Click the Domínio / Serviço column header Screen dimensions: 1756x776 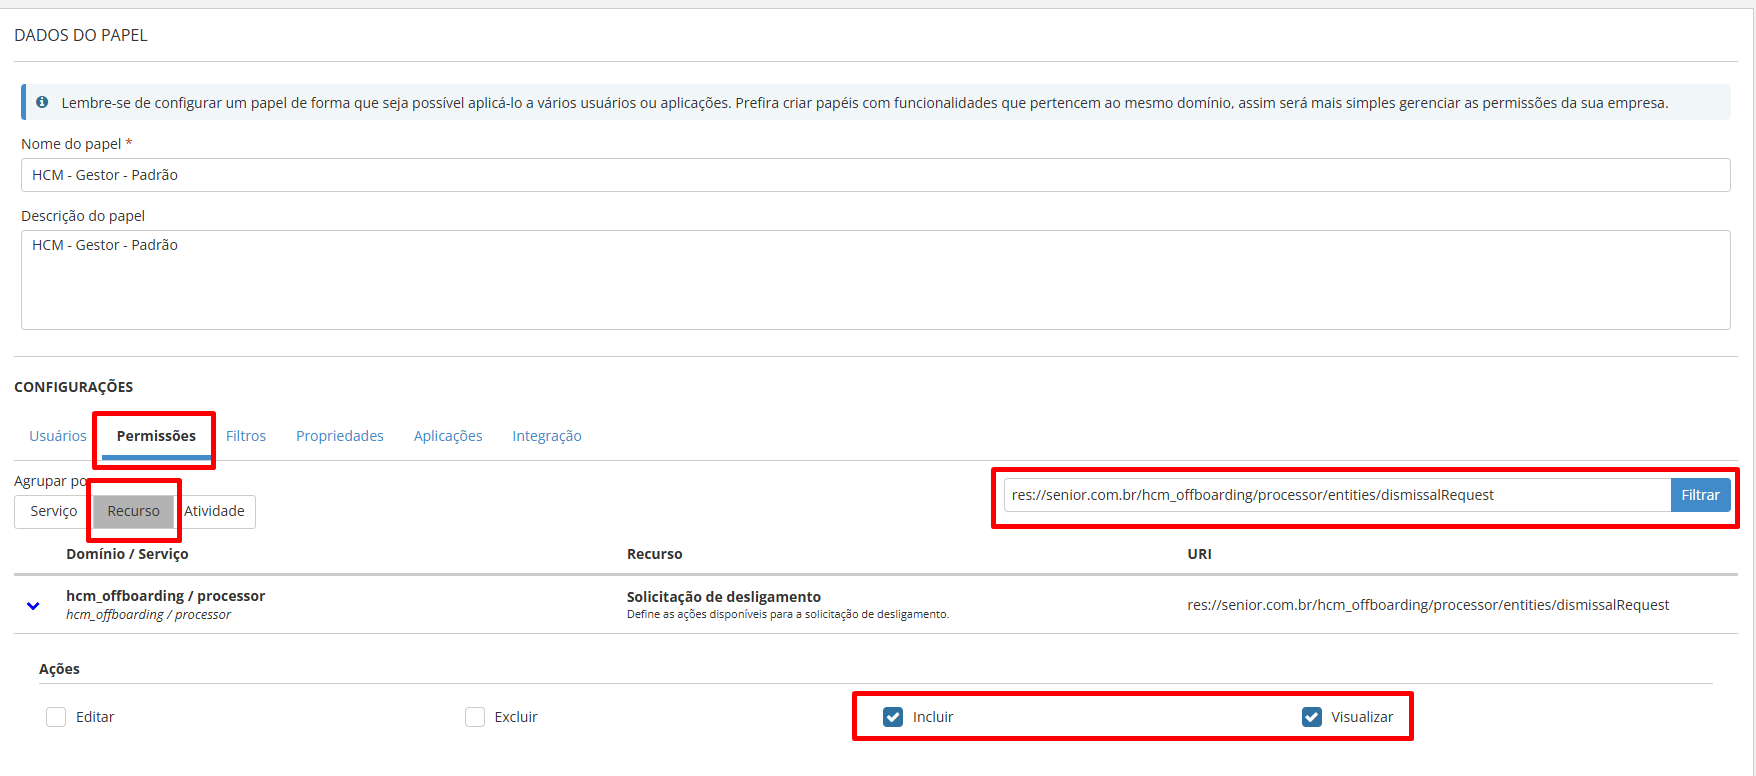coord(127,554)
